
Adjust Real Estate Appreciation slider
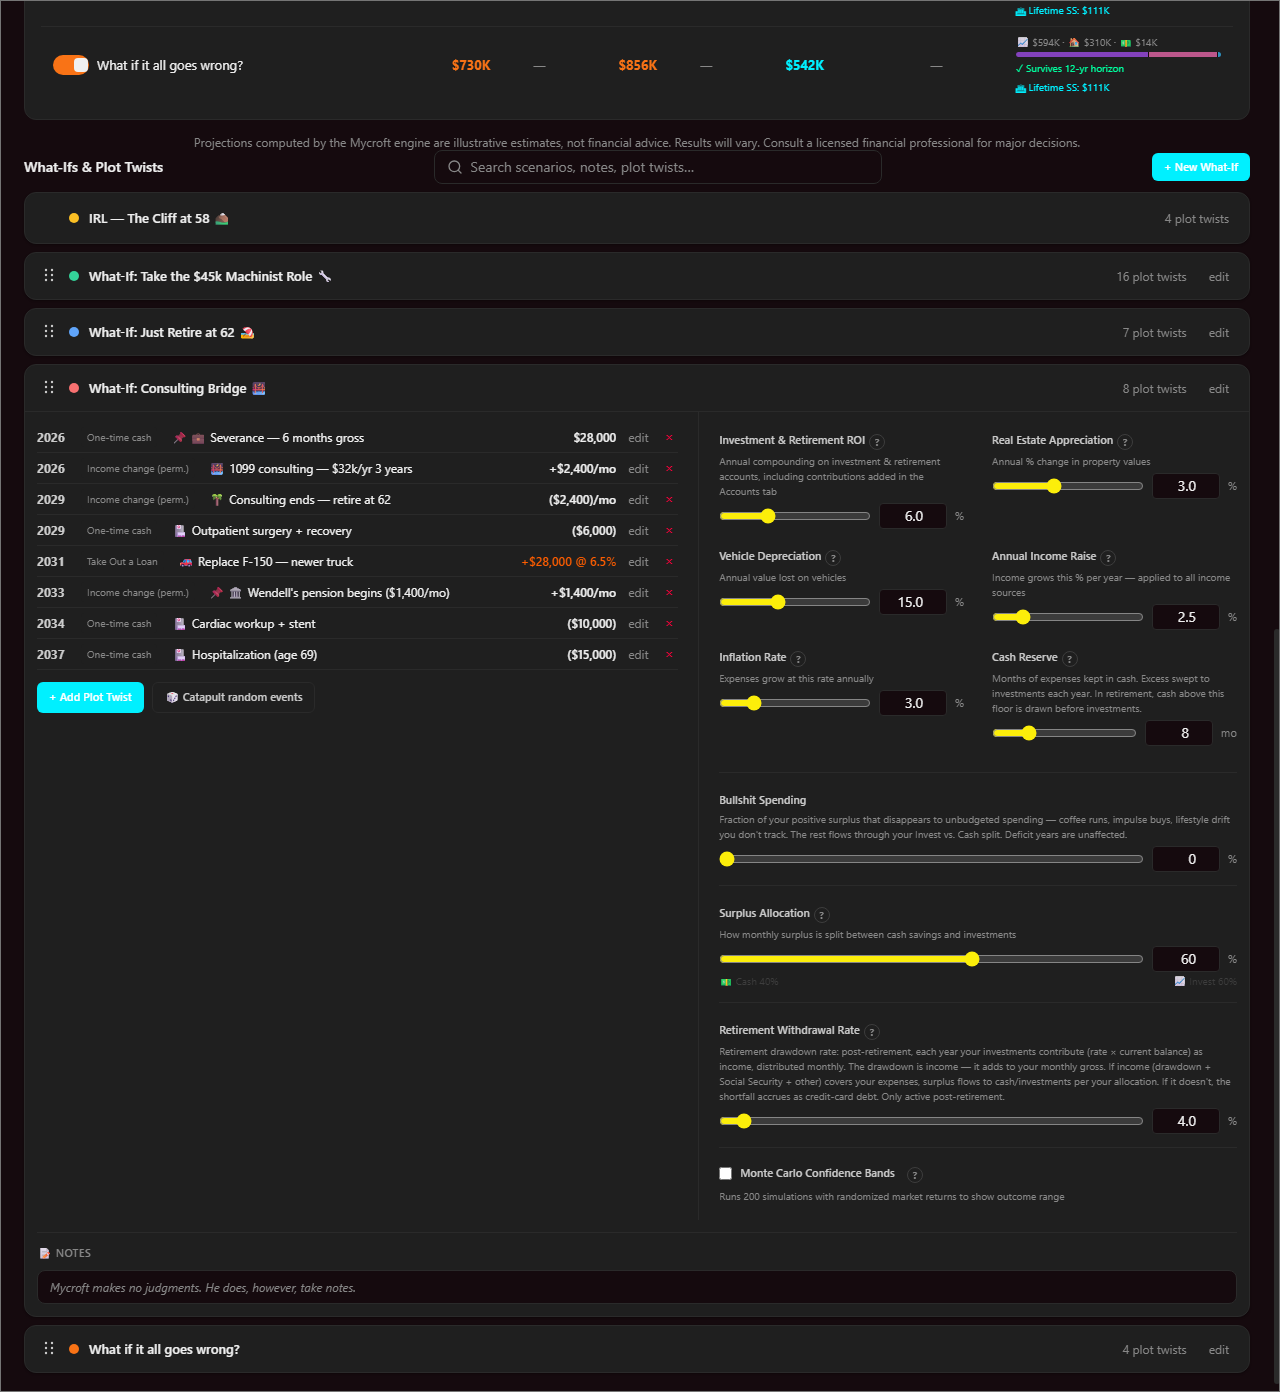coord(1067,486)
